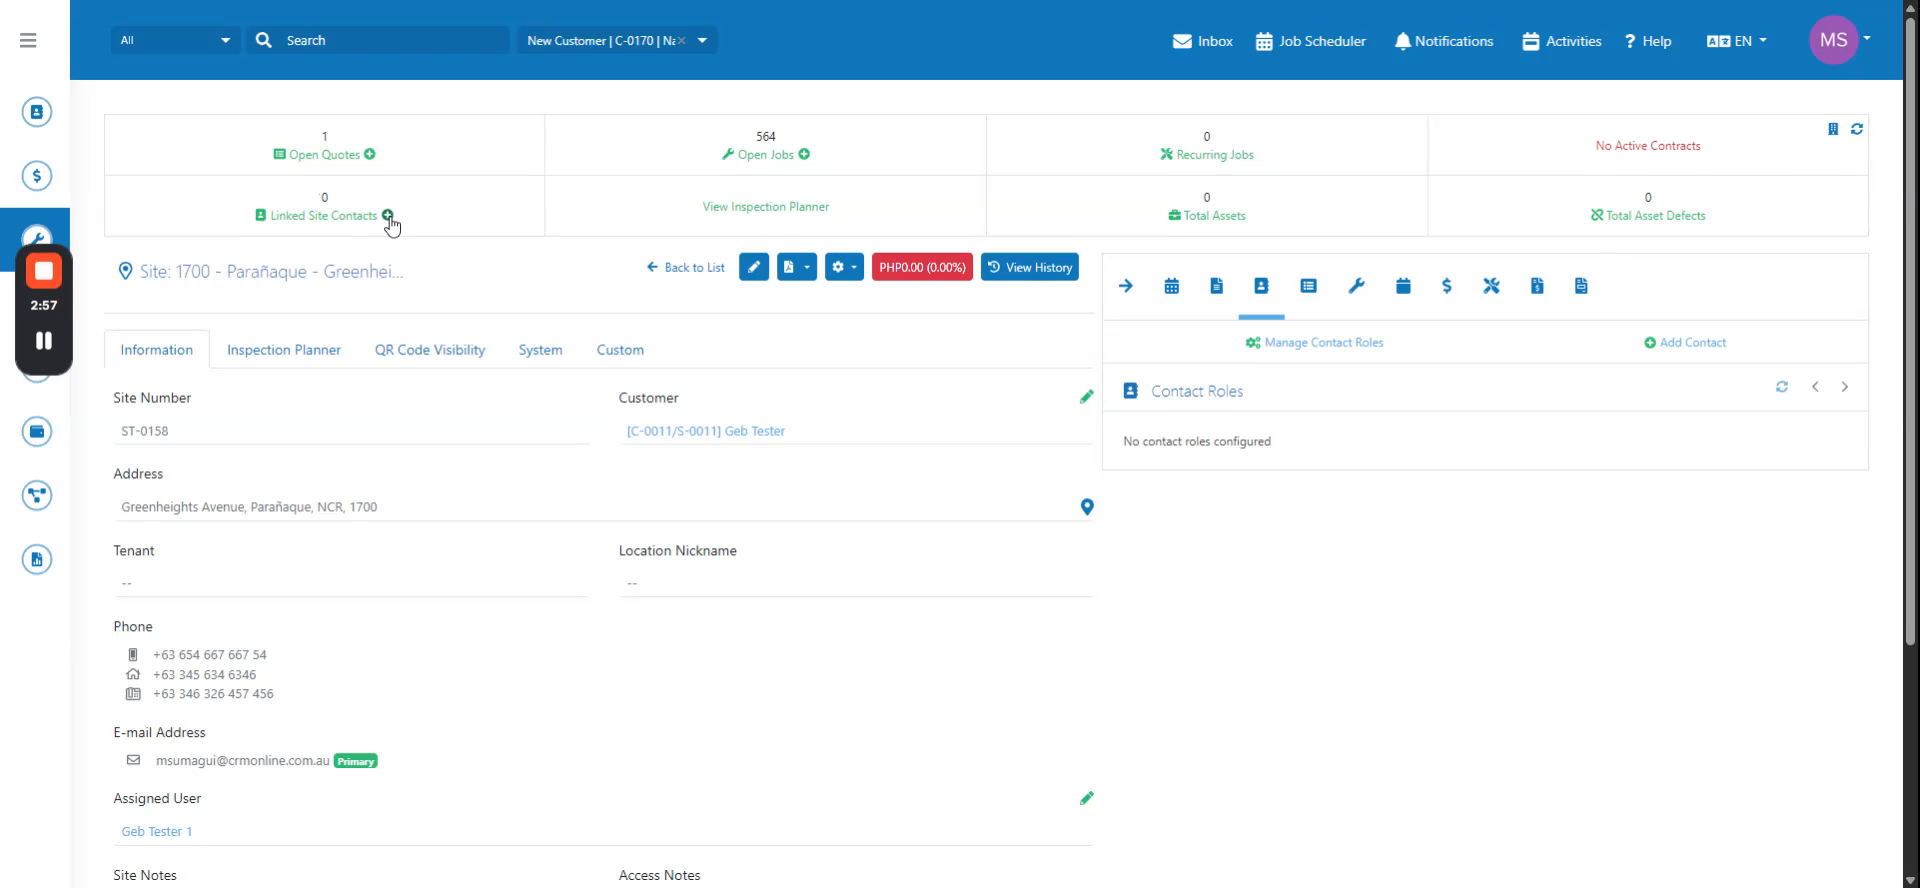Viewport: 1920px width, 888px height.
Task: Open assigned user Geb Tester 1
Action: (x=157, y=832)
